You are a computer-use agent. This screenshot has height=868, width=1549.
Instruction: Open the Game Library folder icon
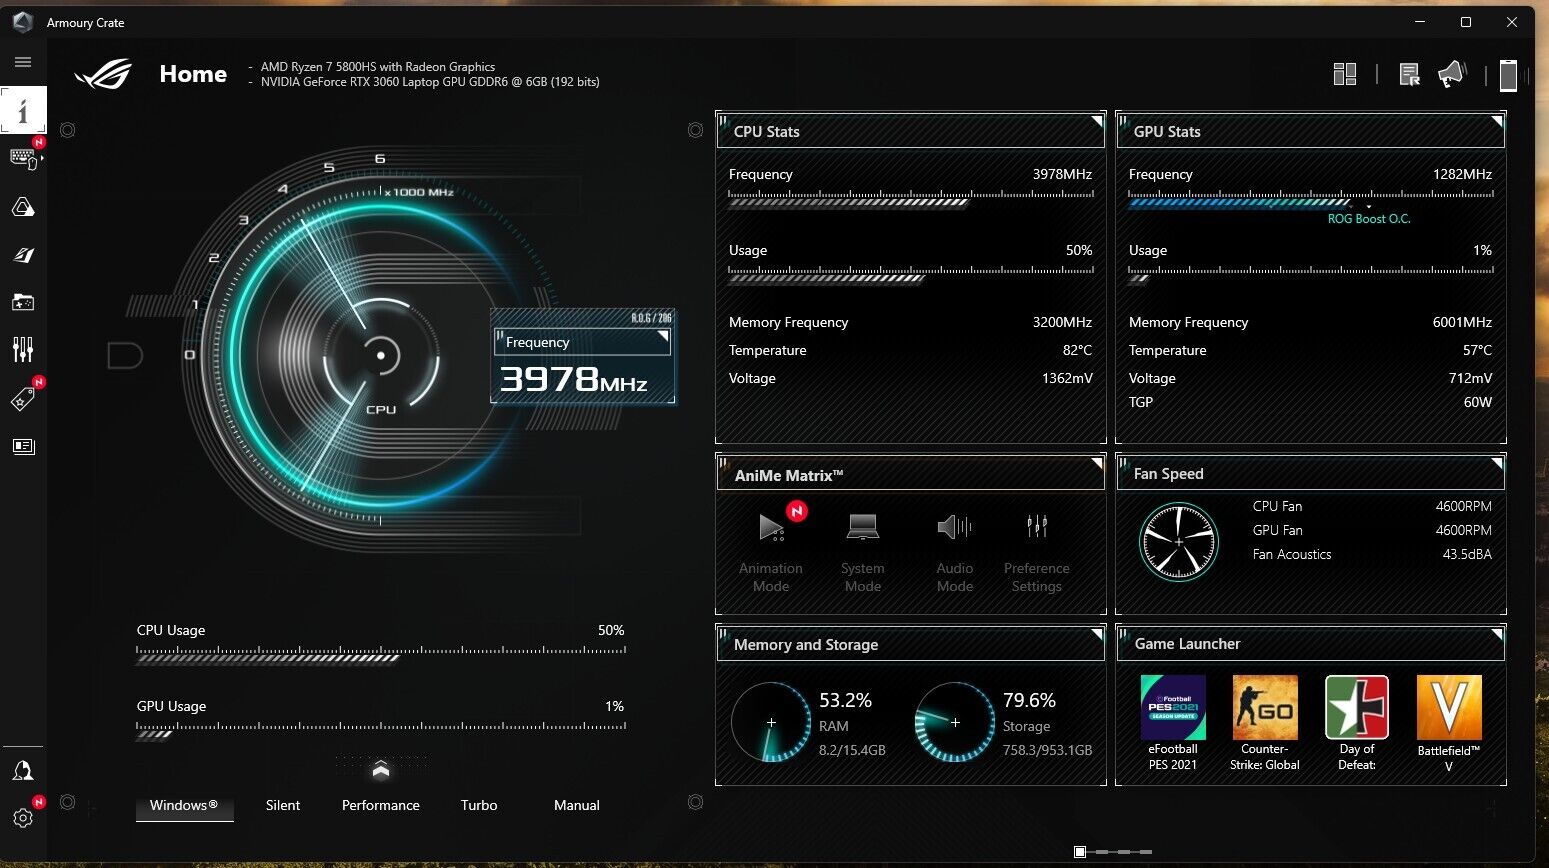point(23,302)
